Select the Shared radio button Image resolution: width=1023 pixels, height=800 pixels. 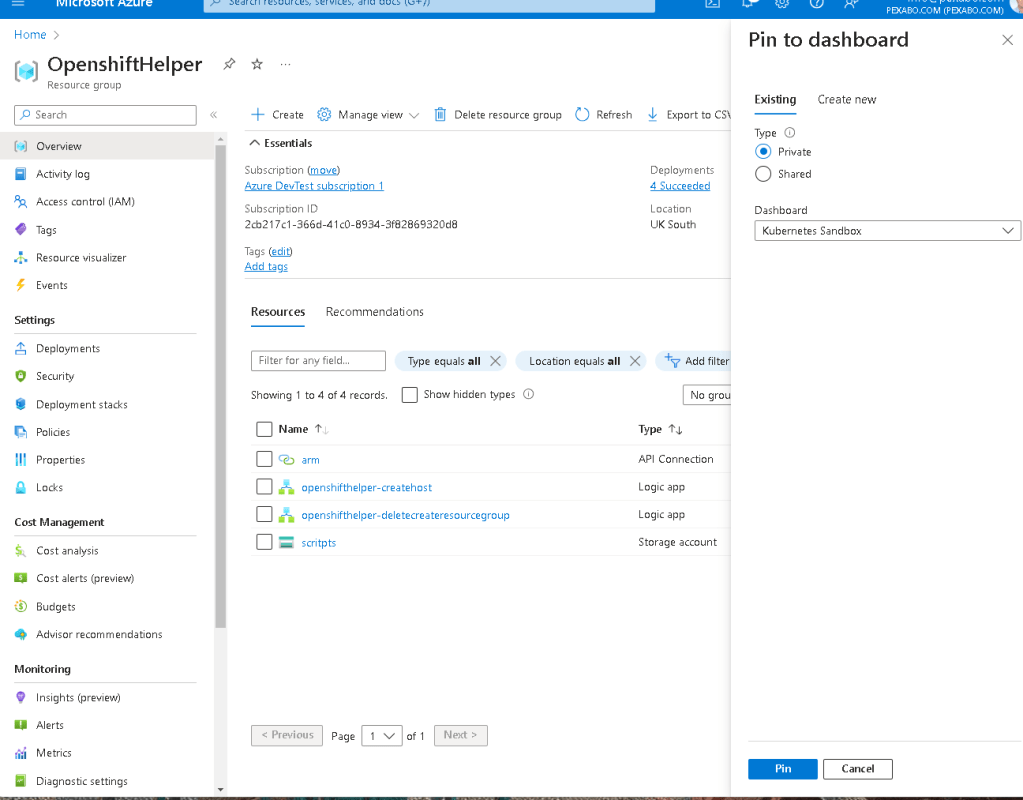pos(763,174)
